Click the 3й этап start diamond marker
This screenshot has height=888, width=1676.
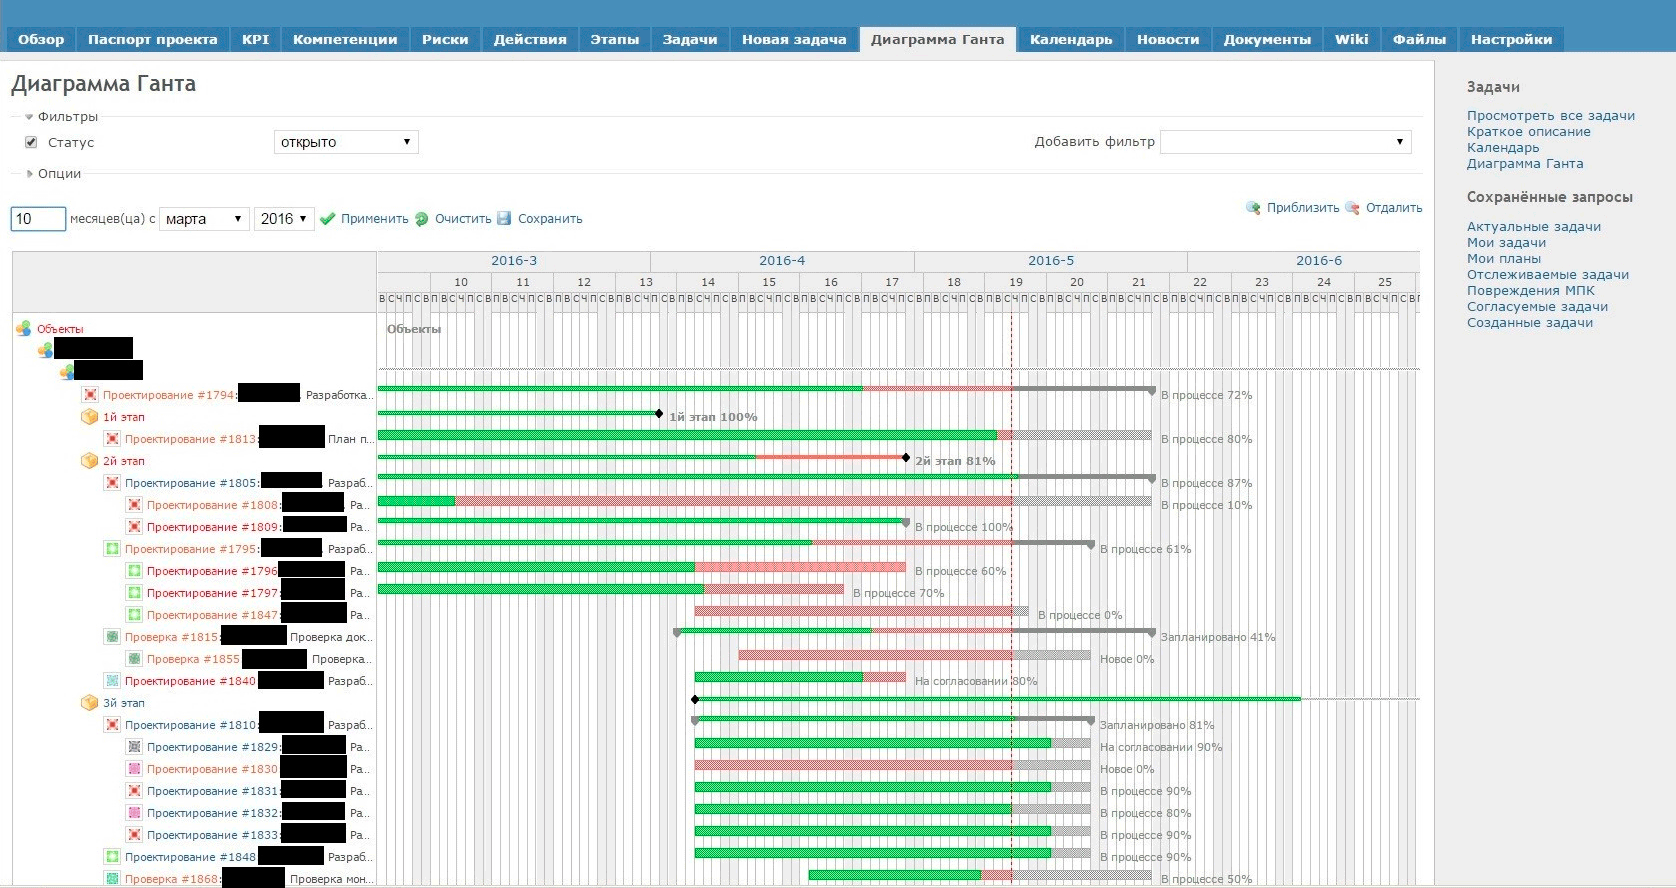695,699
